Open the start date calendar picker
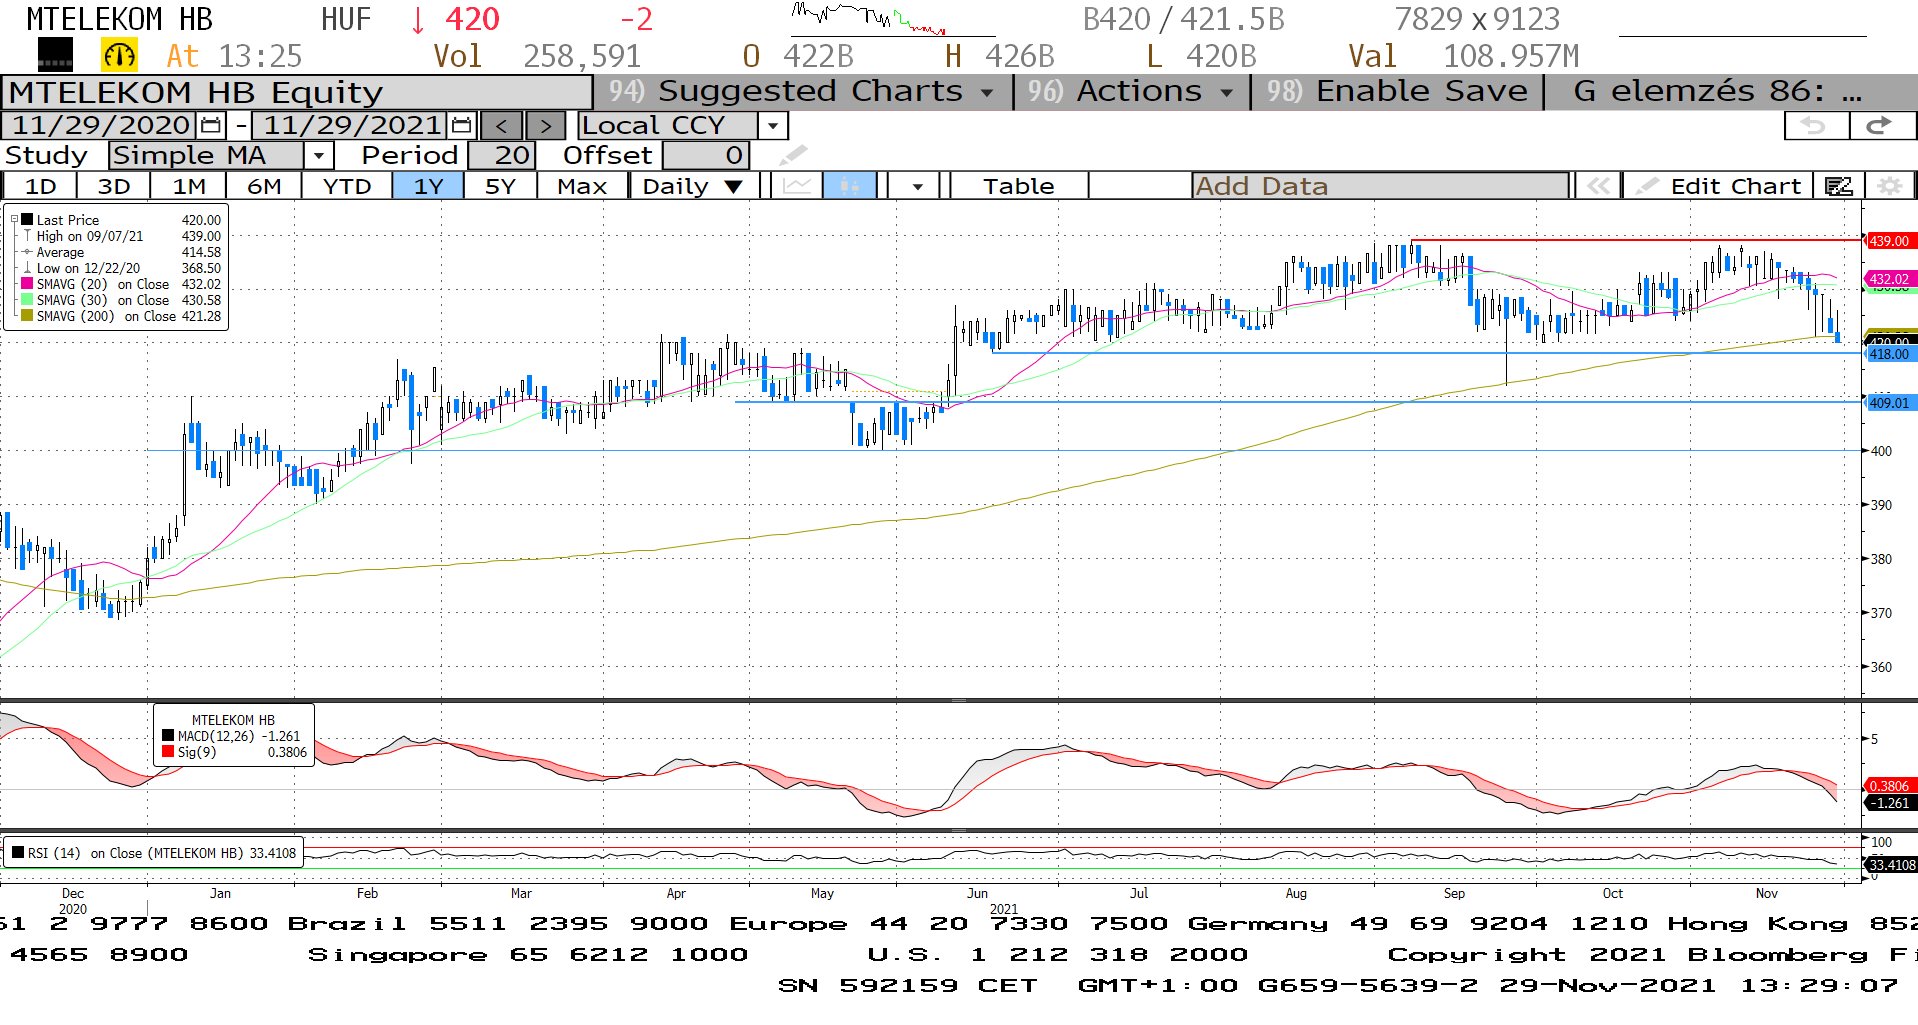The width and height of the screenshot is (1918, 1025). point(211,126)
